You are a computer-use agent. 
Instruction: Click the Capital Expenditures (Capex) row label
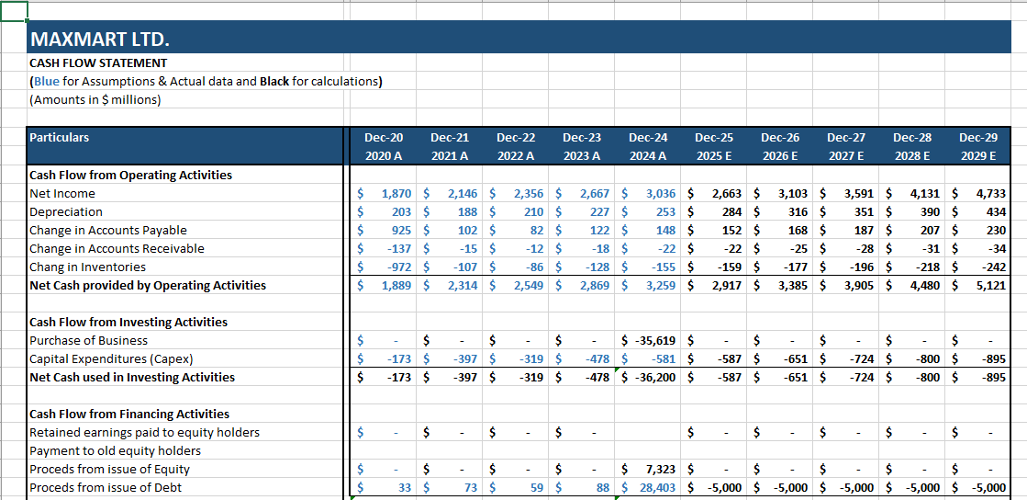[111, 359]
